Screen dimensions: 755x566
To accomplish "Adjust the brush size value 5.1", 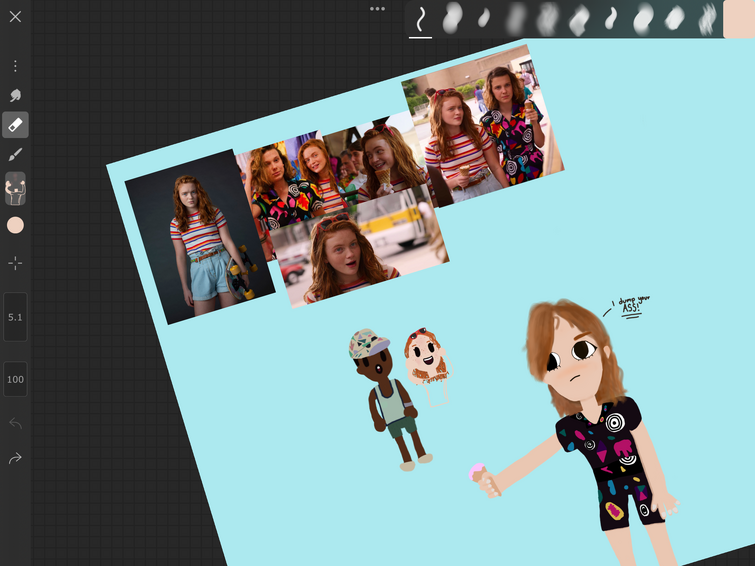I will coord(15,317).
